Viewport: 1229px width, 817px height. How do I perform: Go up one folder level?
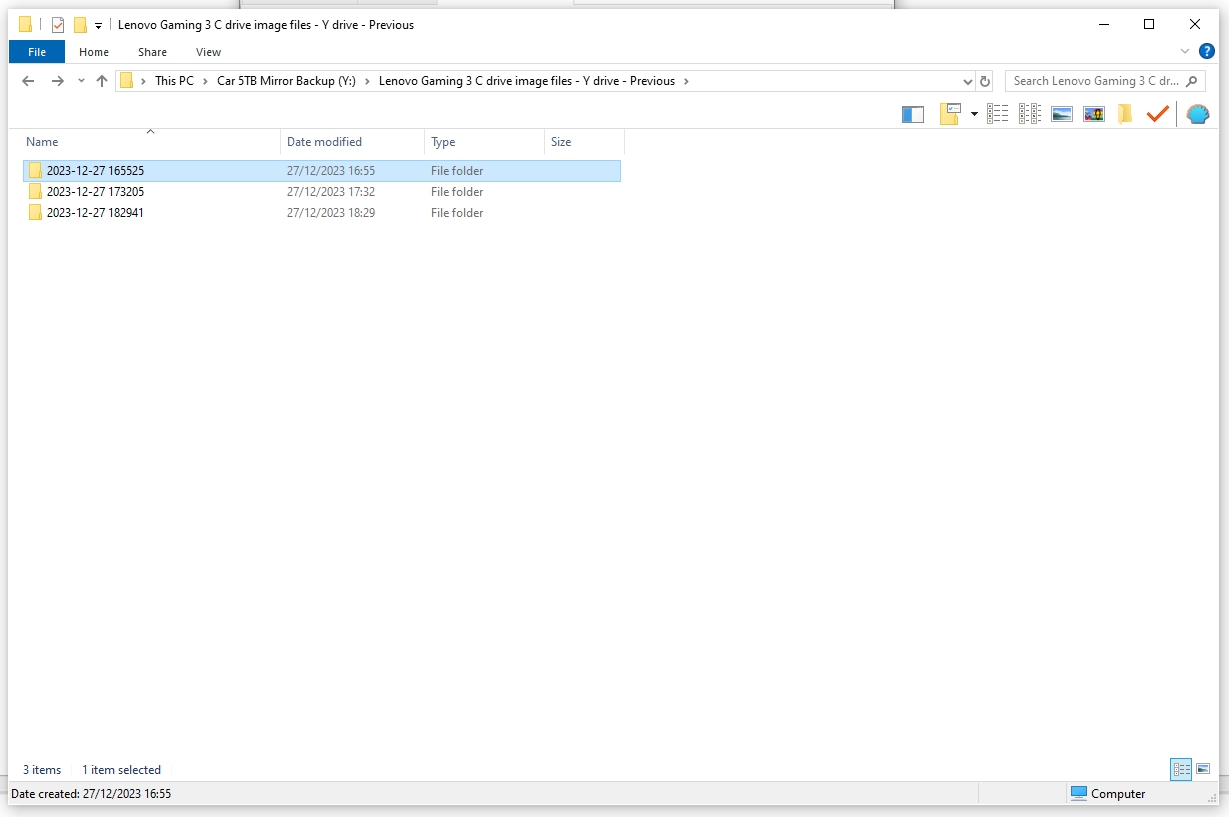(x=102, y=81)
